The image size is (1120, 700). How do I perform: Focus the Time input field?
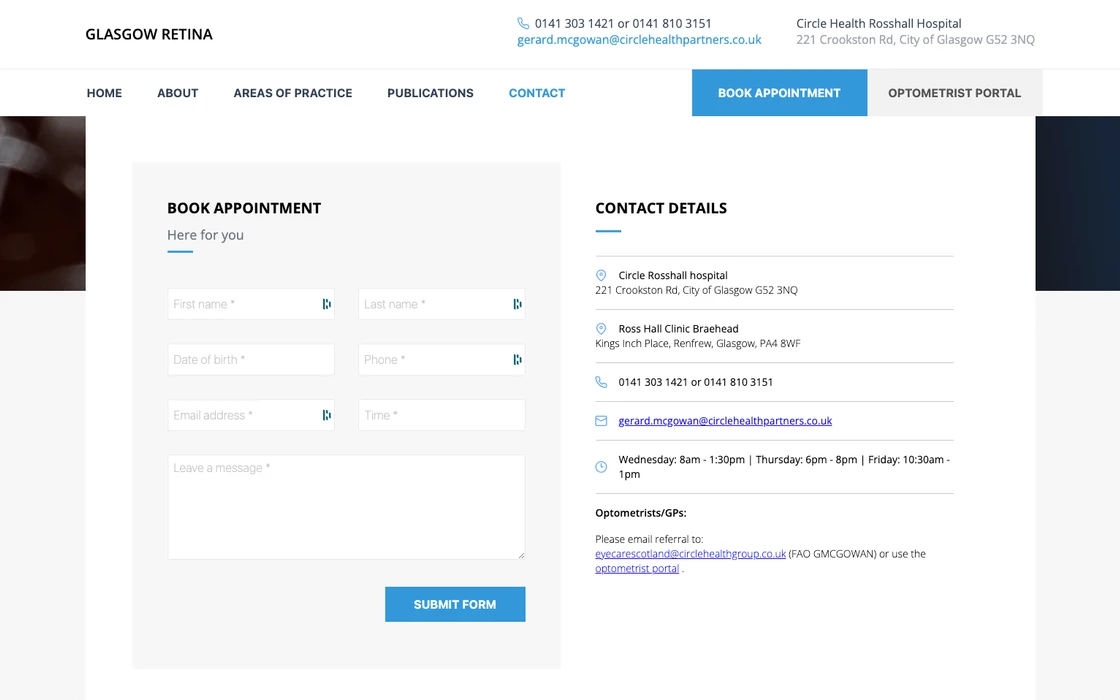pyautogui.click(x=441, y=416)
